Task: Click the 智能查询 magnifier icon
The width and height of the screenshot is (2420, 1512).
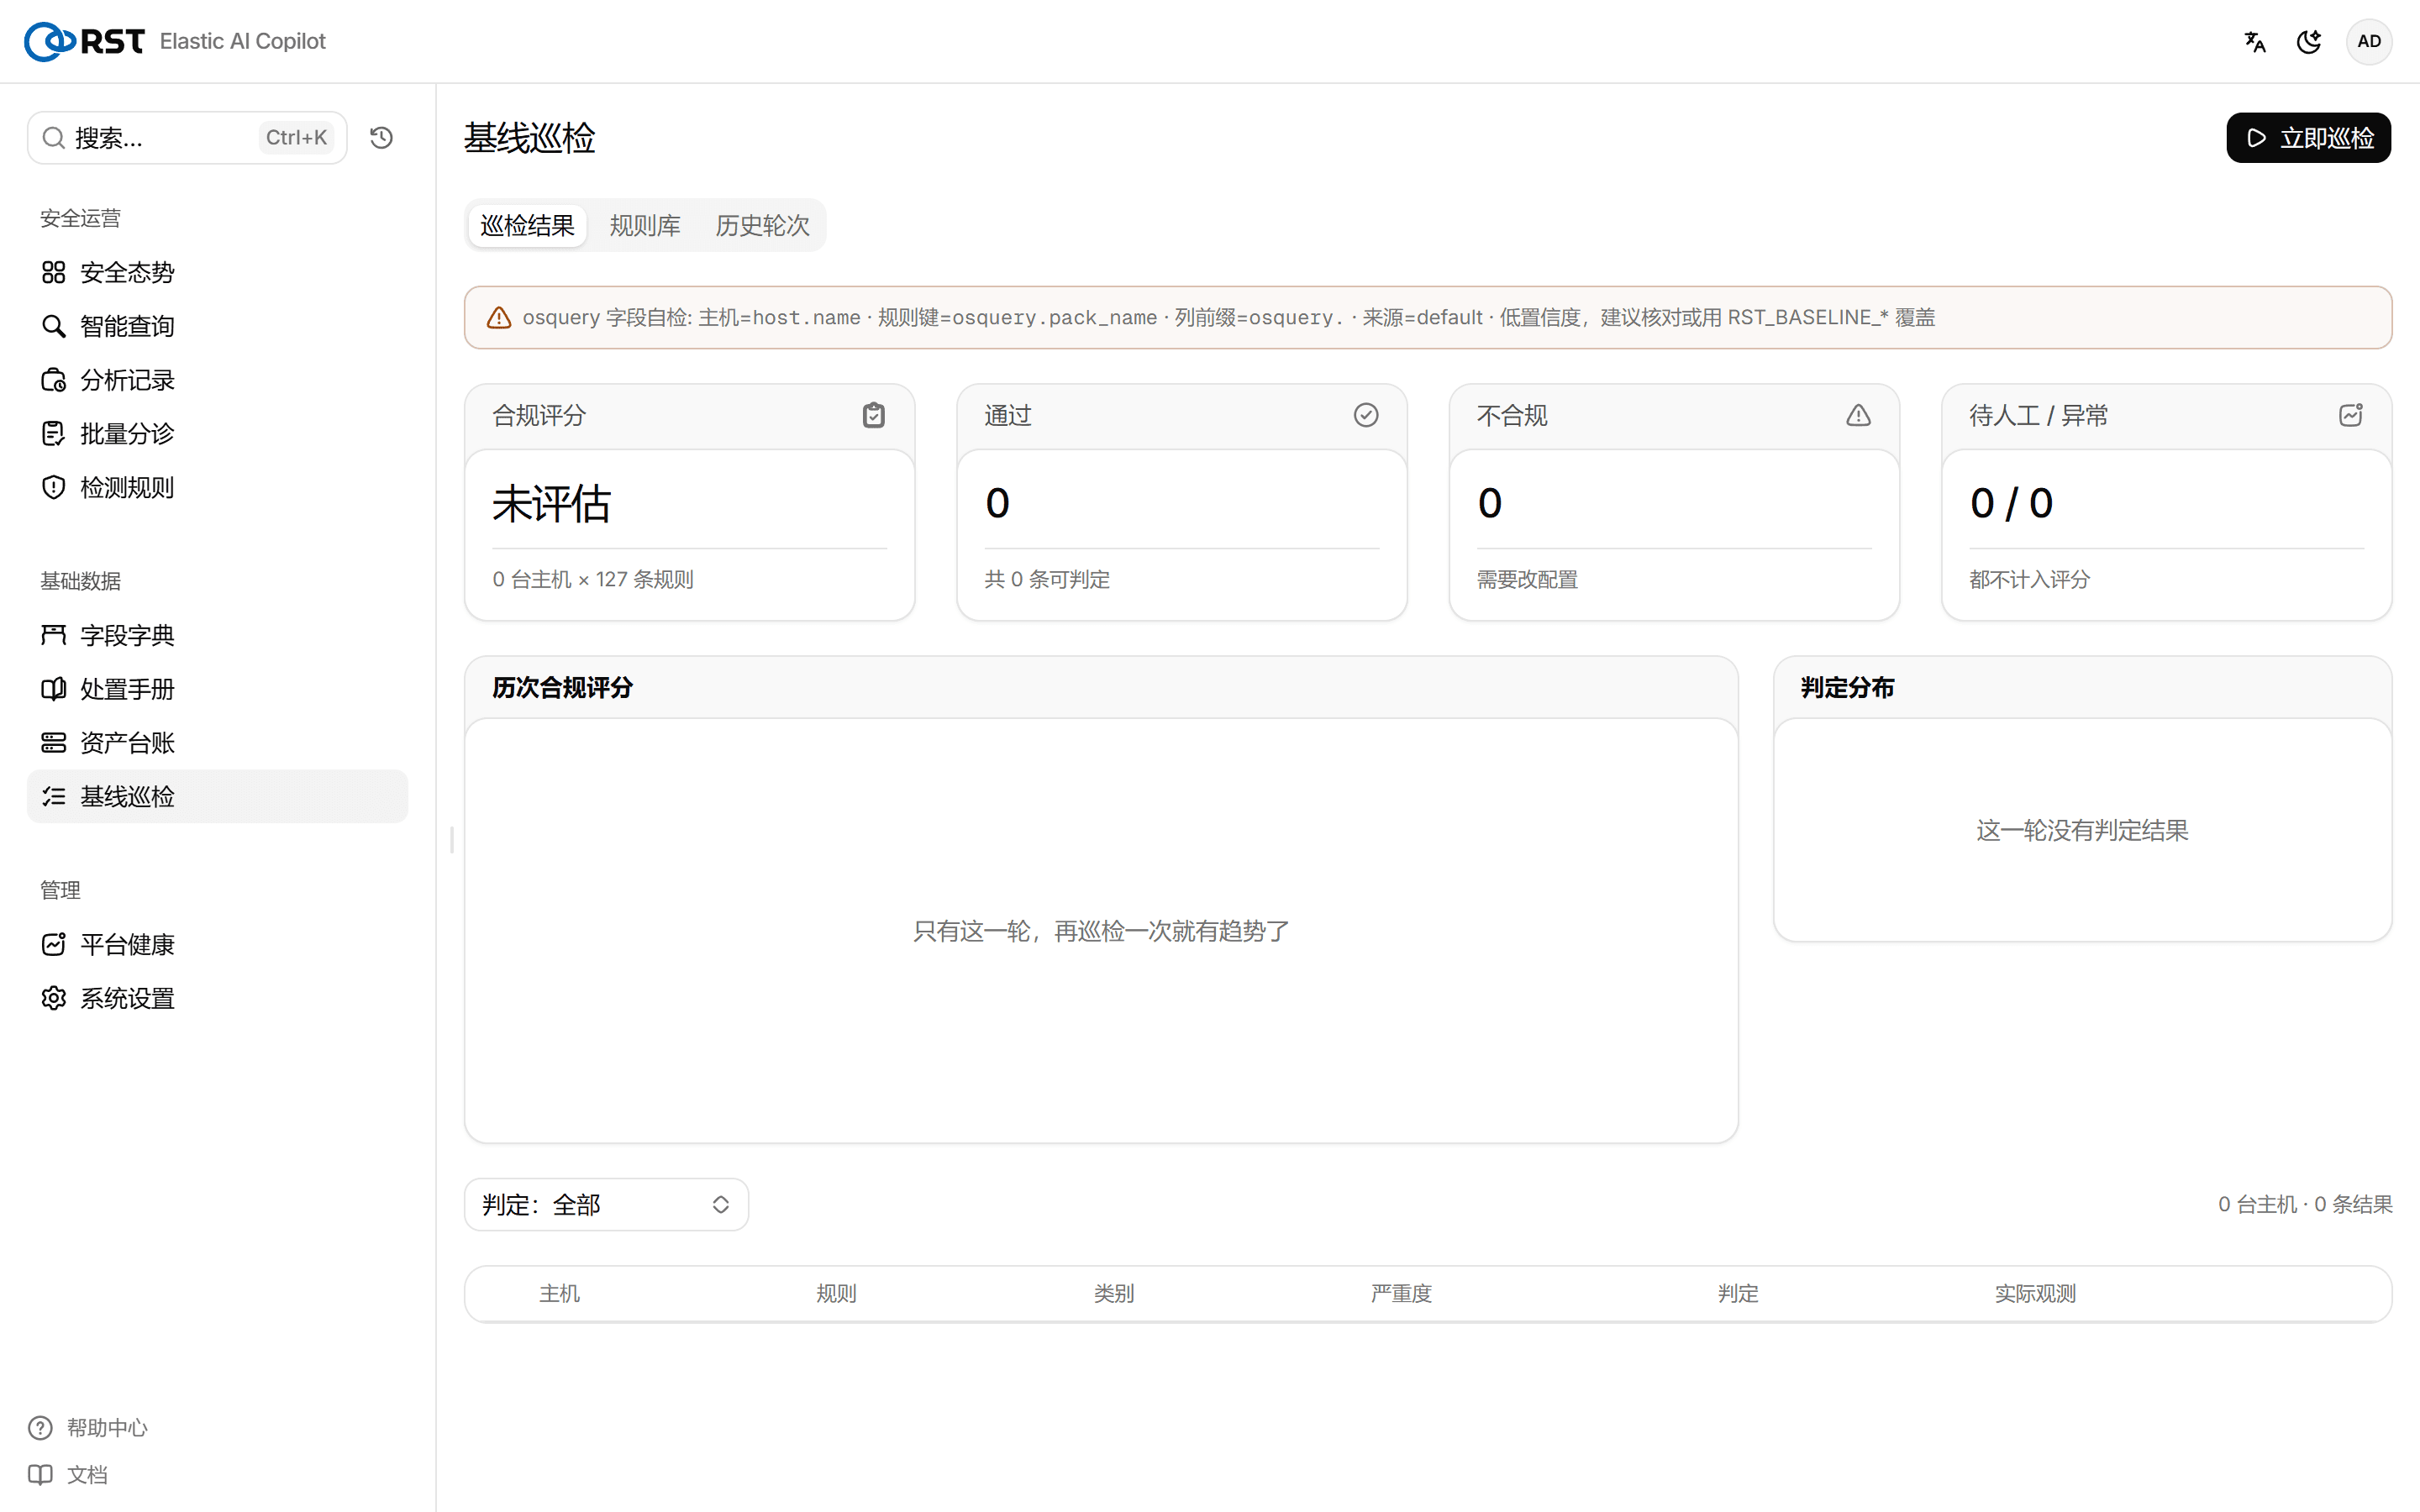Action: click(x=54, y=326)
